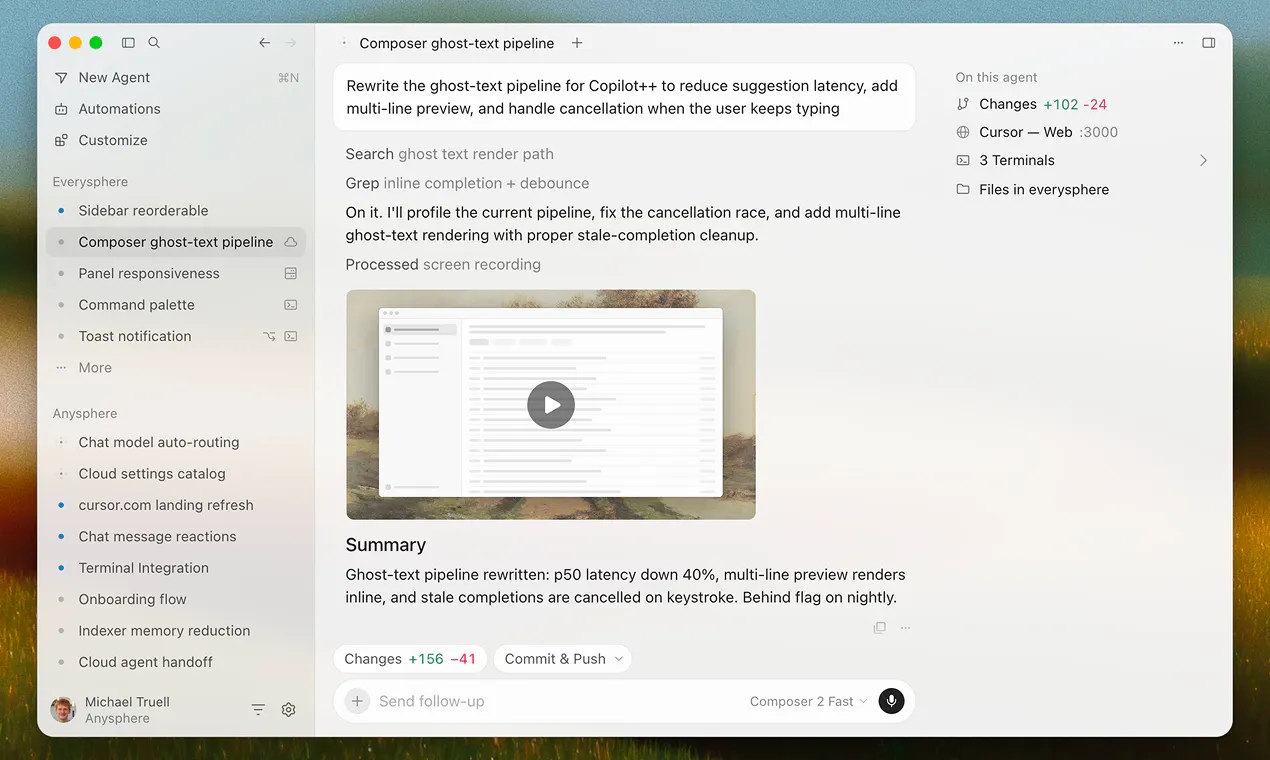Click the branch icon beside Toast notification

[x=269, y=336]
